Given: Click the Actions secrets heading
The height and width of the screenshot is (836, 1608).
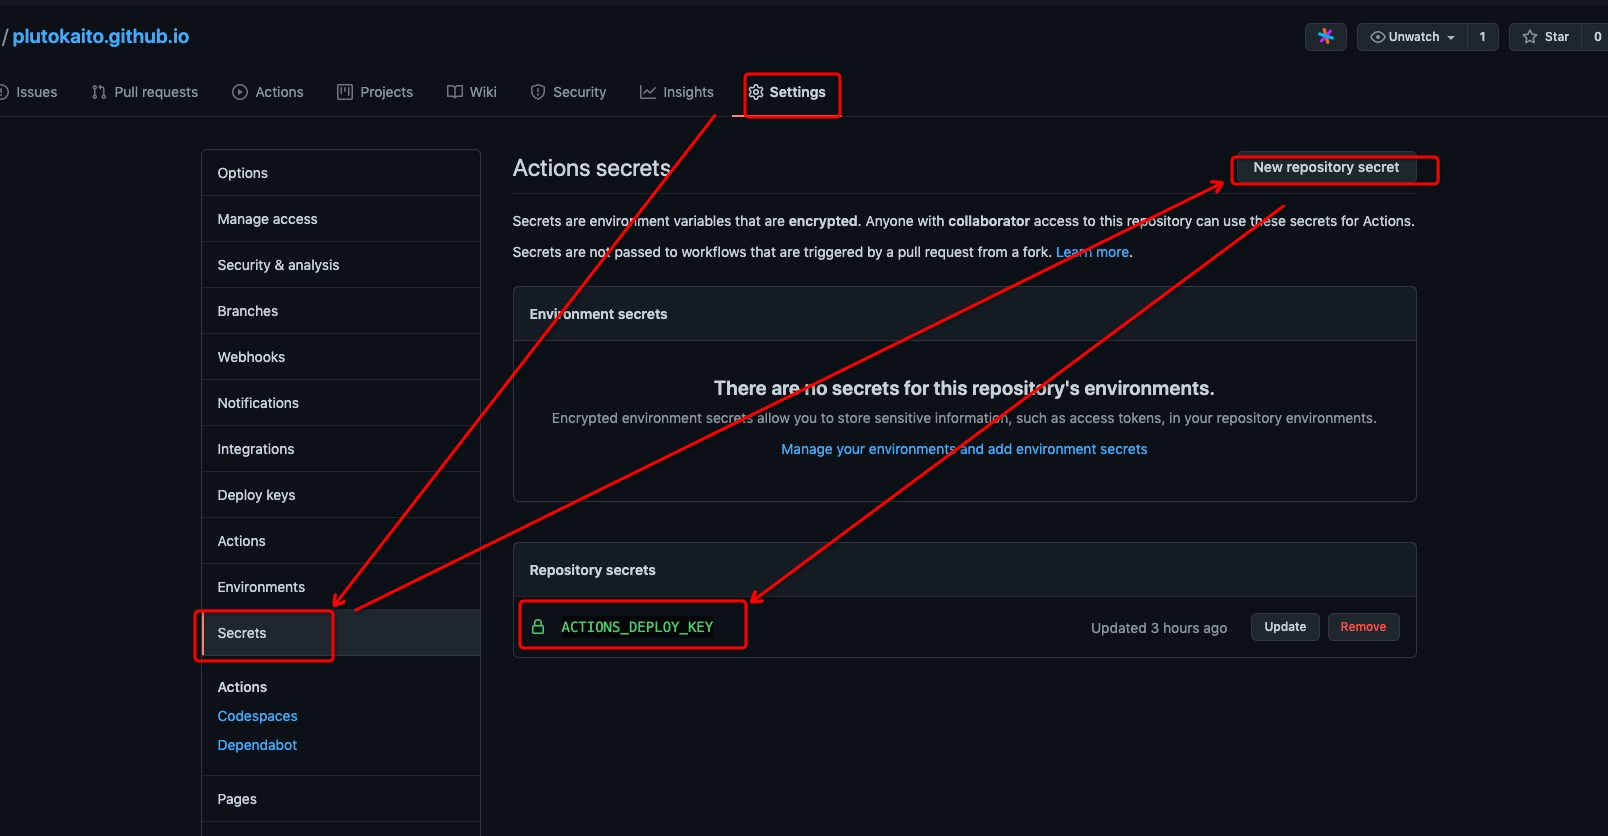Looking at the screenshot, I should (x=591, y=168).
